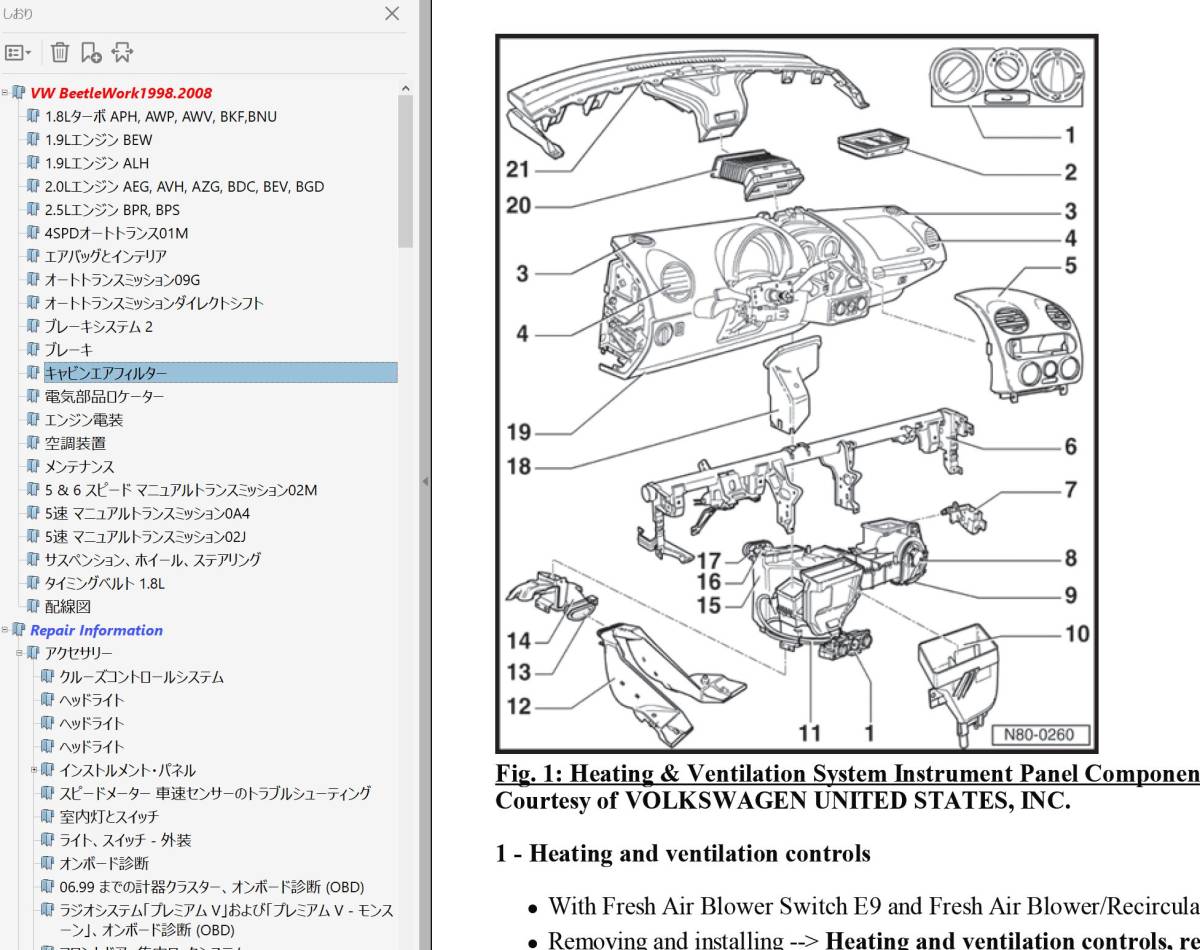Close the bookmarks (しおり) panel
The image size is (1200, 950).
[392, 13]
